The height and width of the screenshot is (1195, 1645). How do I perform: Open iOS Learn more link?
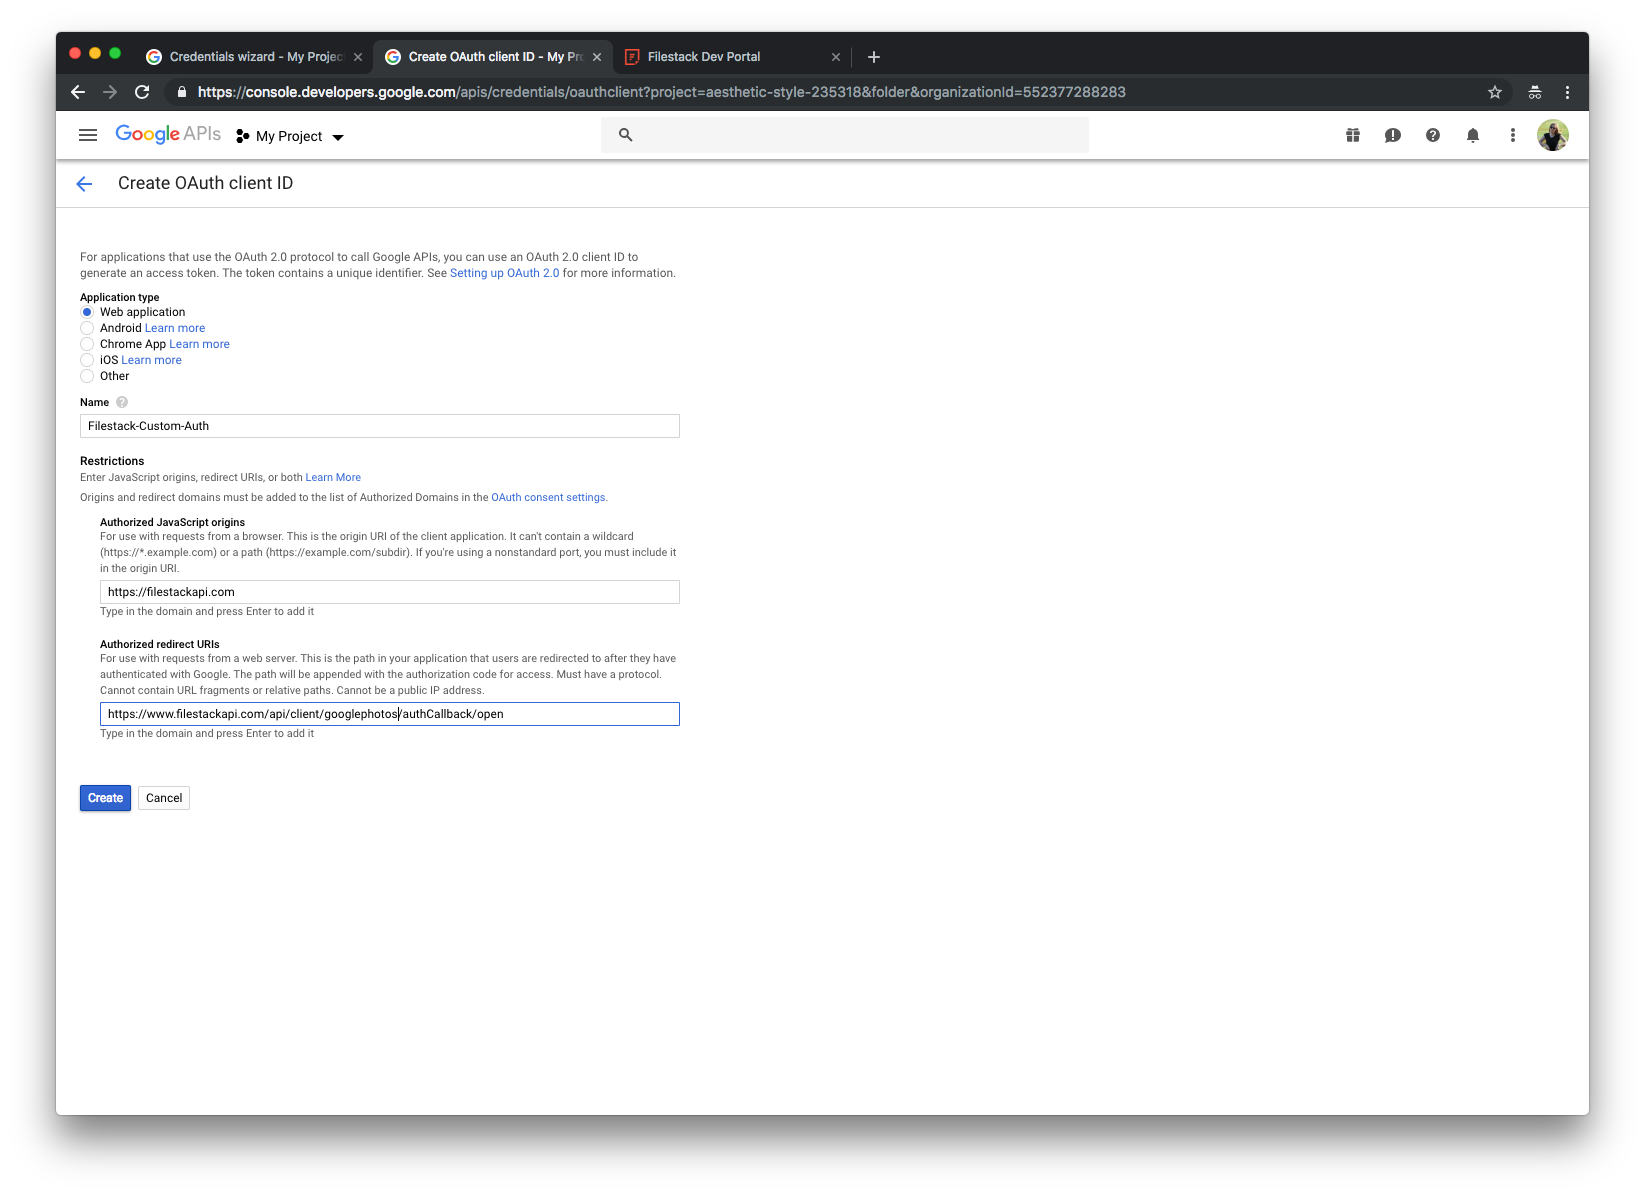[x=151, y=360]
